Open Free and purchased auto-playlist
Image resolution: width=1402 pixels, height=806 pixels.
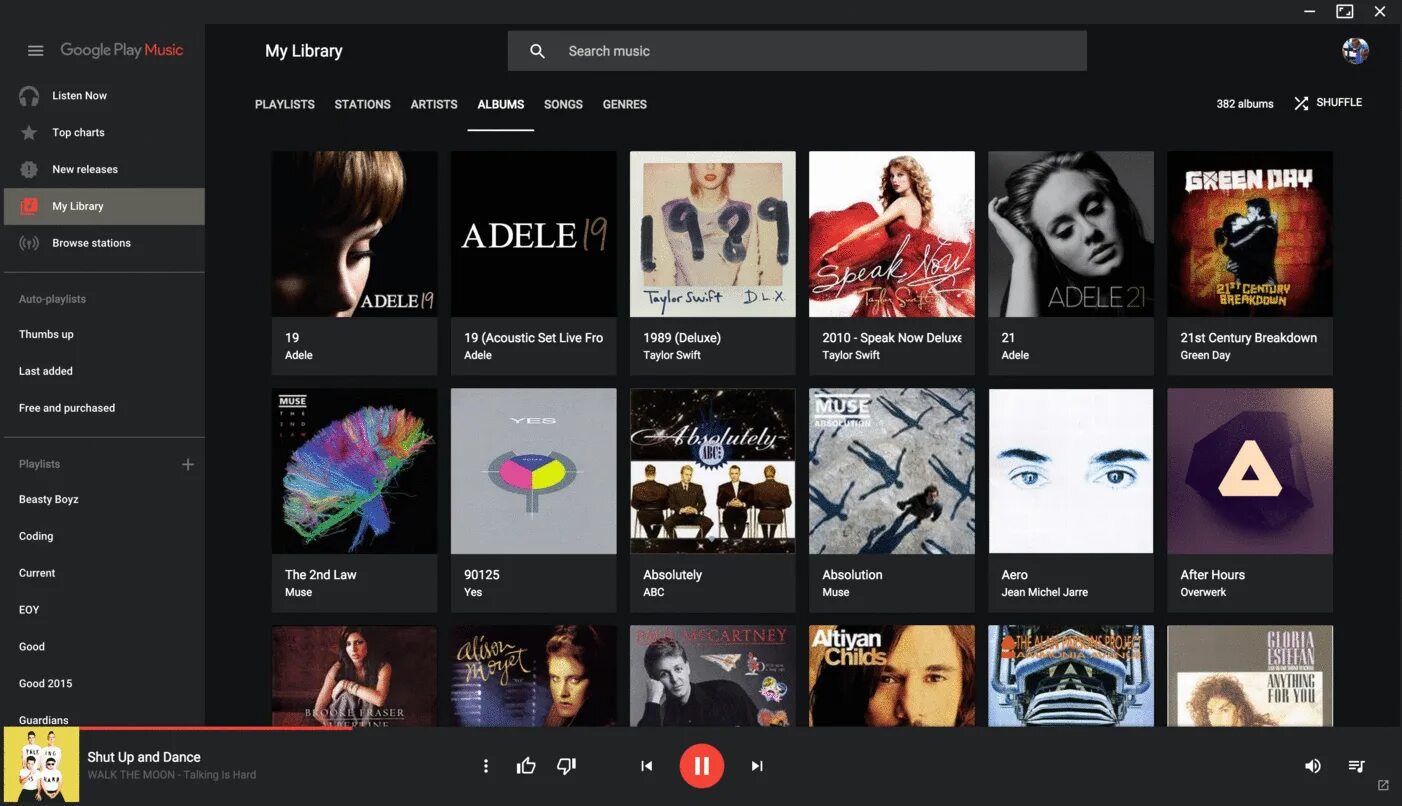pos(67,408)
